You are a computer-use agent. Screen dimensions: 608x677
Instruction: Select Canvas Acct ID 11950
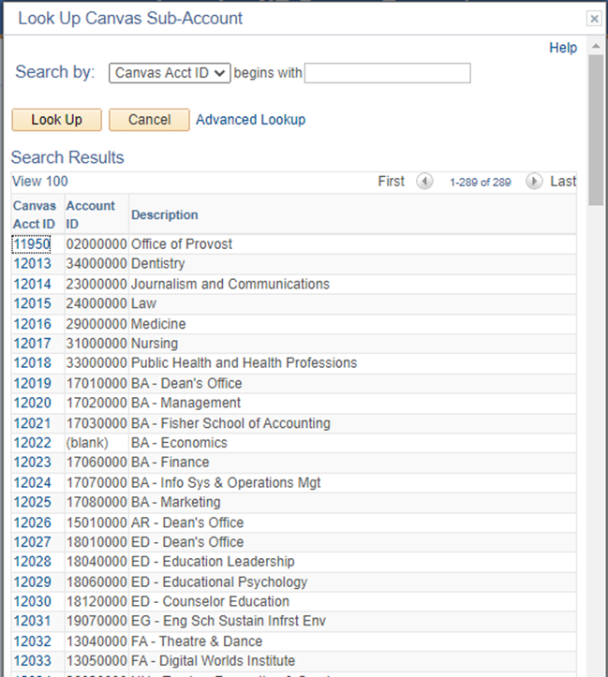pyautogui.click(x=31, y=244)
